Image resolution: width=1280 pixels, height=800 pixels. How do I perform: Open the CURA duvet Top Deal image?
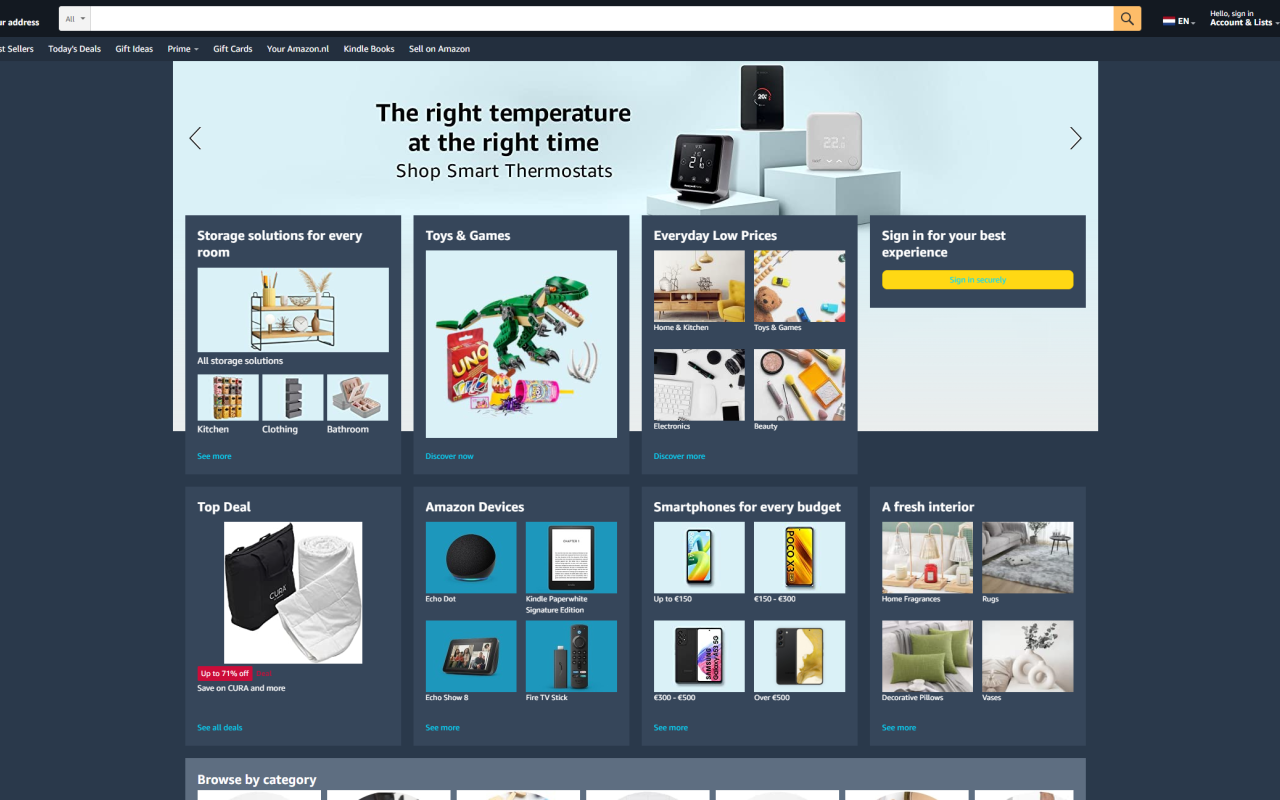click(x=293, y=593)
